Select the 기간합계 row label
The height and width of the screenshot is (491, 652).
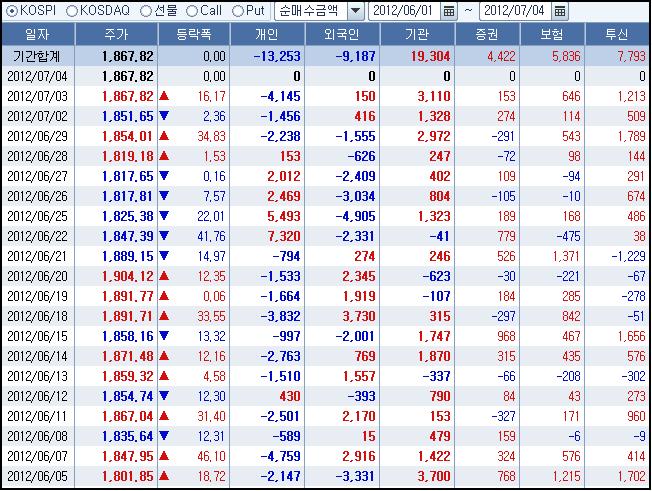[x=37, y=56]
